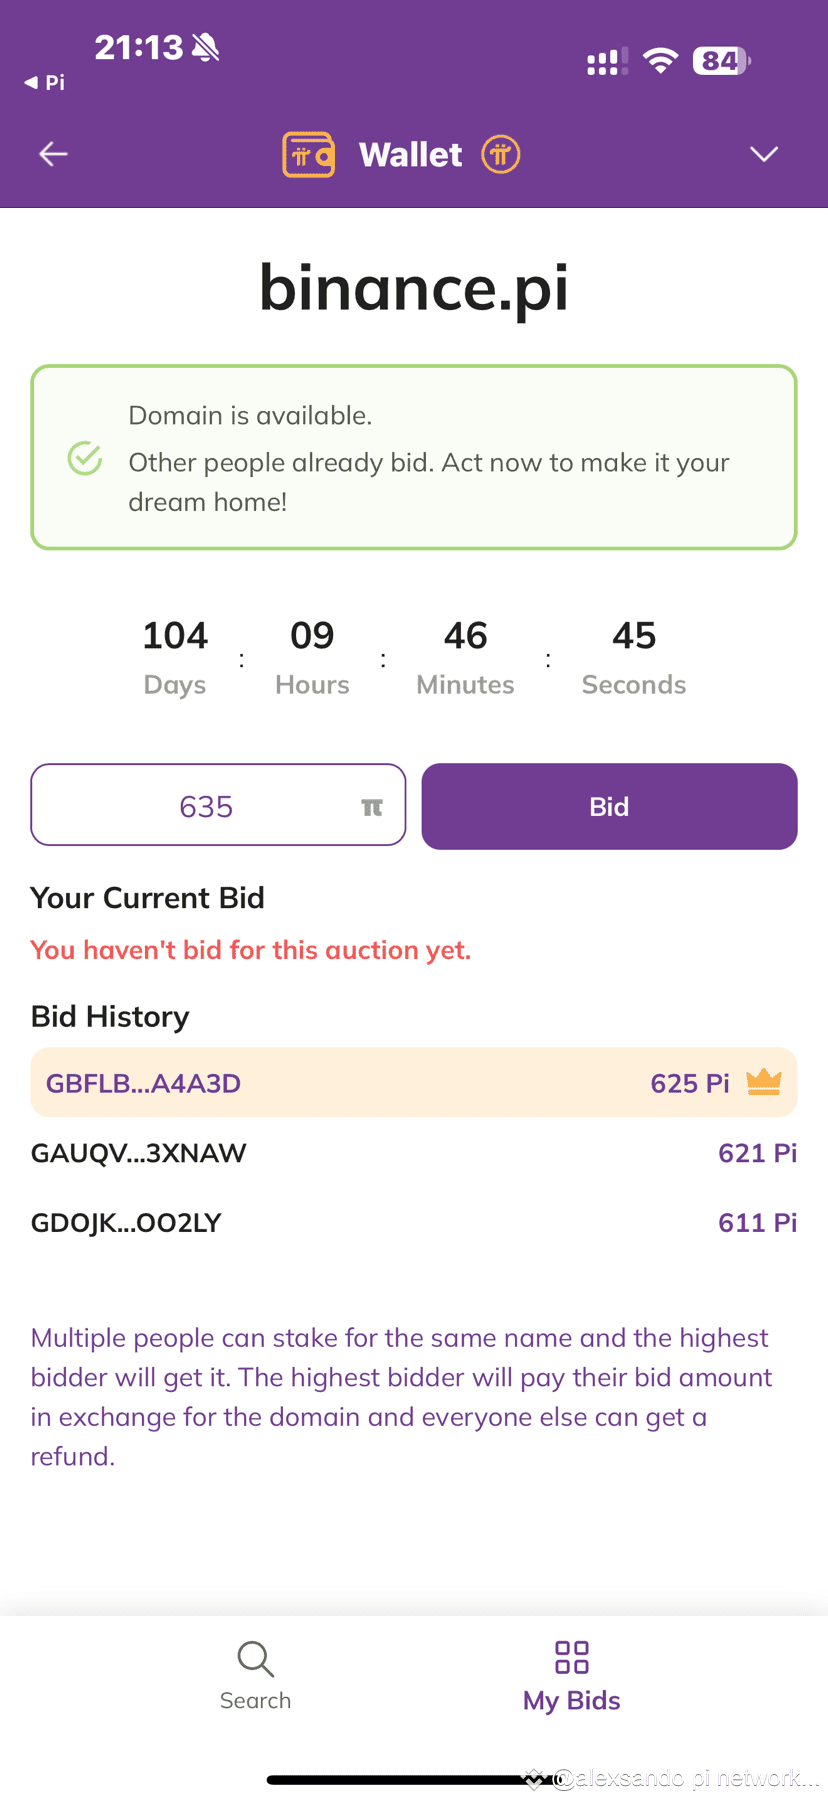The image size is (828, 1800).
Task: Tap the green checkmark availability icon
Action: tap(85, 459)
